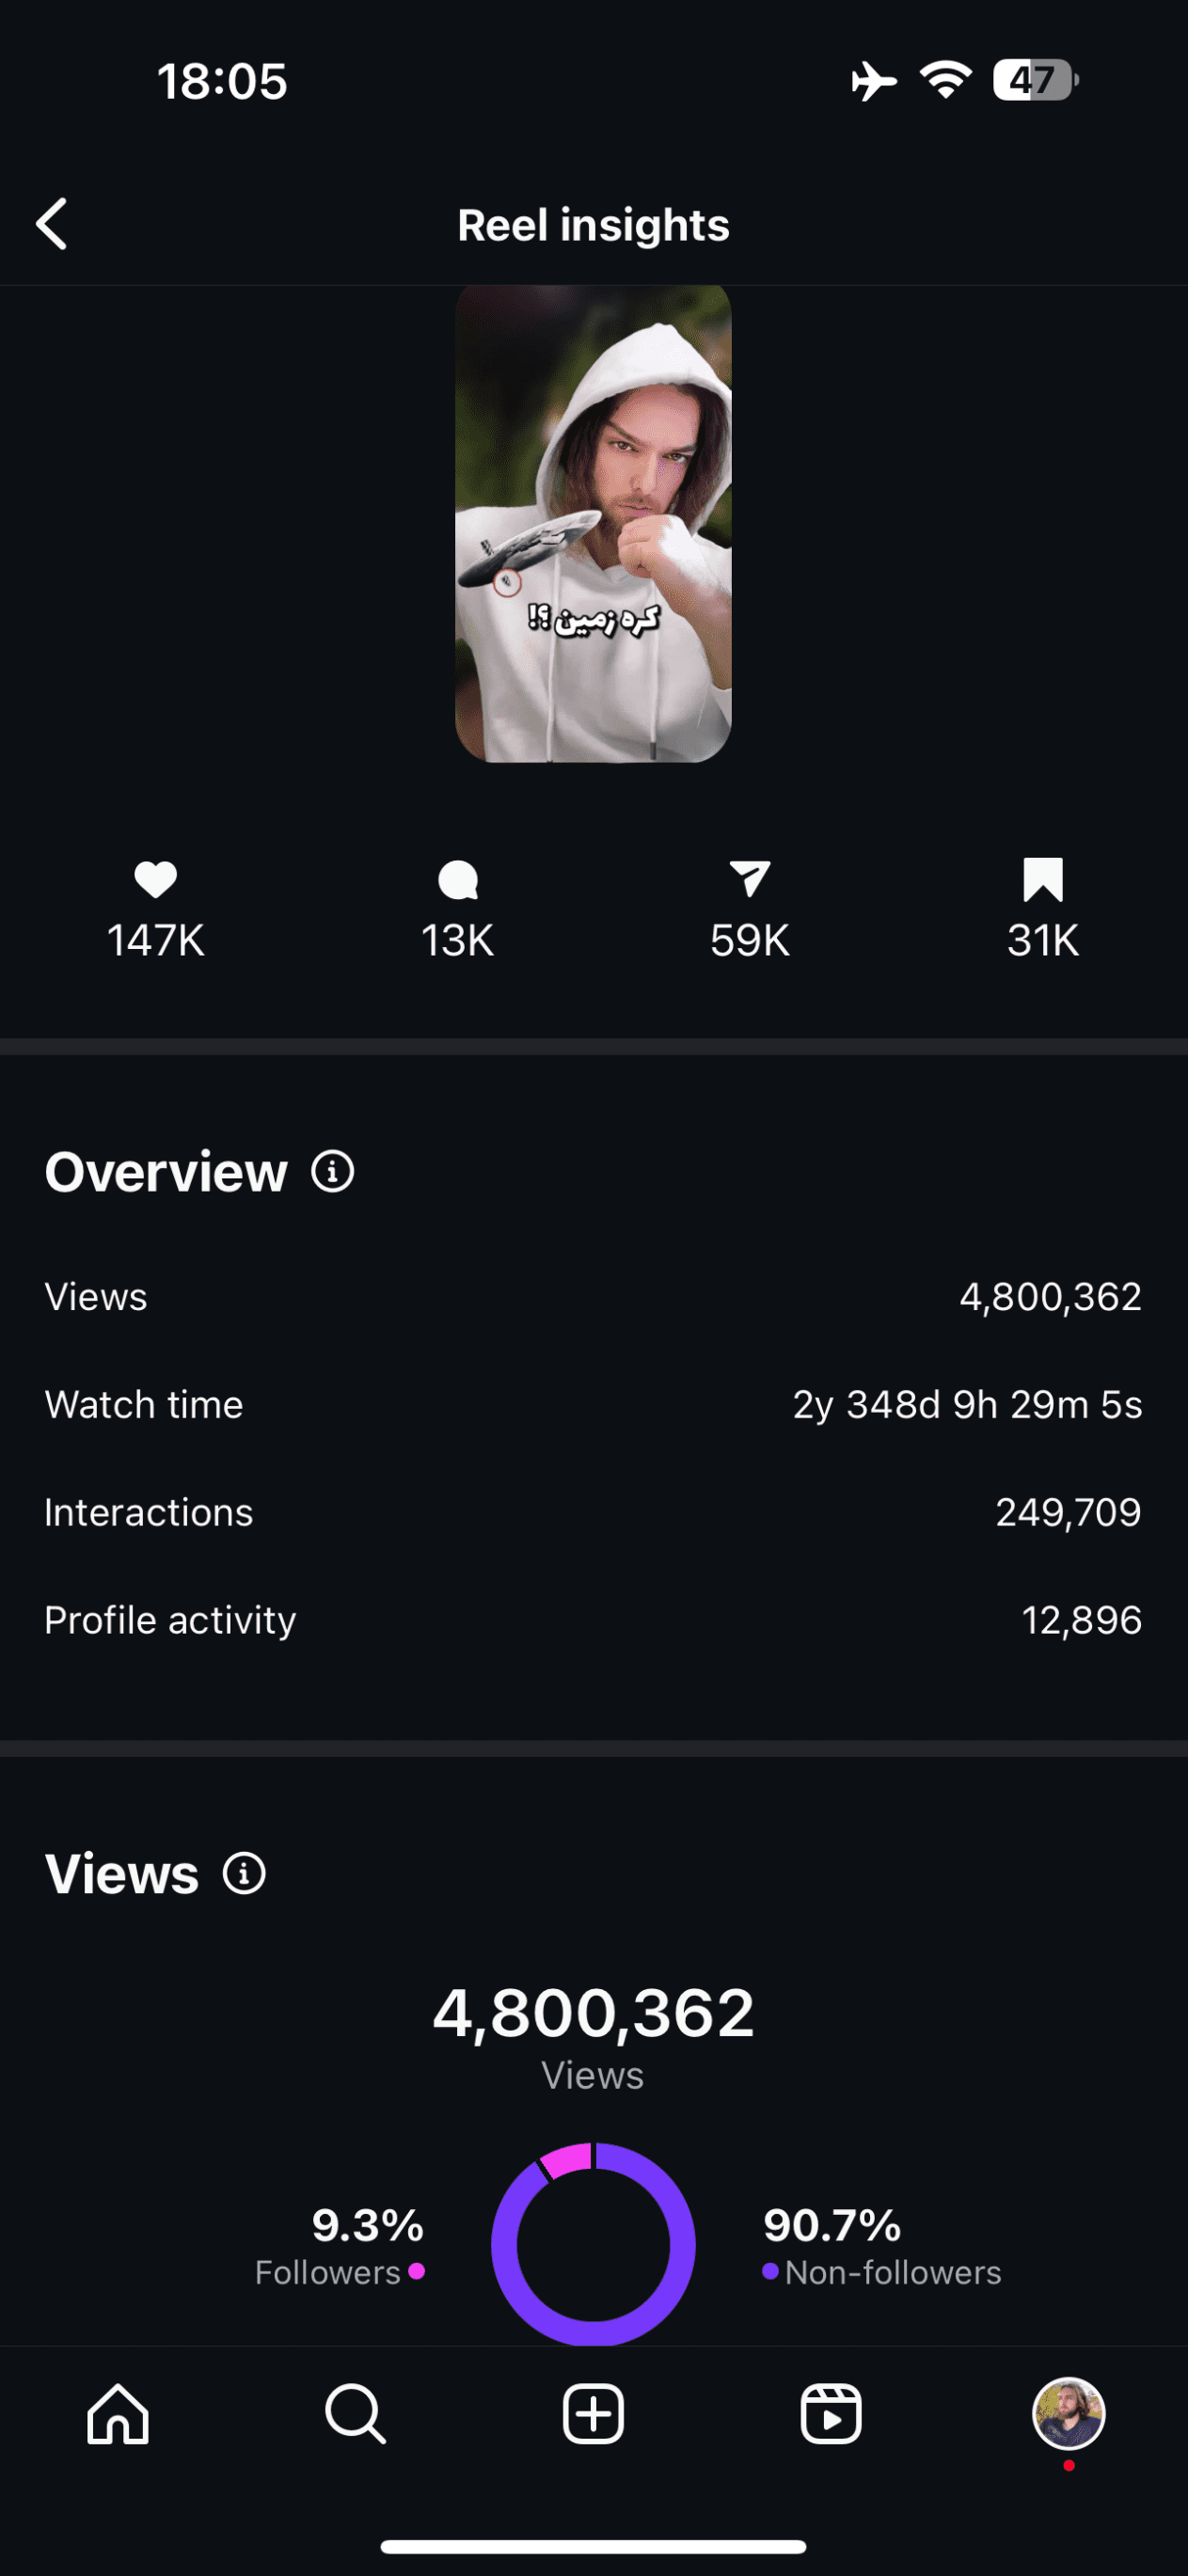Open Views section info icon
Viewport: 1188px width, 2576px height.
[x=244, y=1873]
